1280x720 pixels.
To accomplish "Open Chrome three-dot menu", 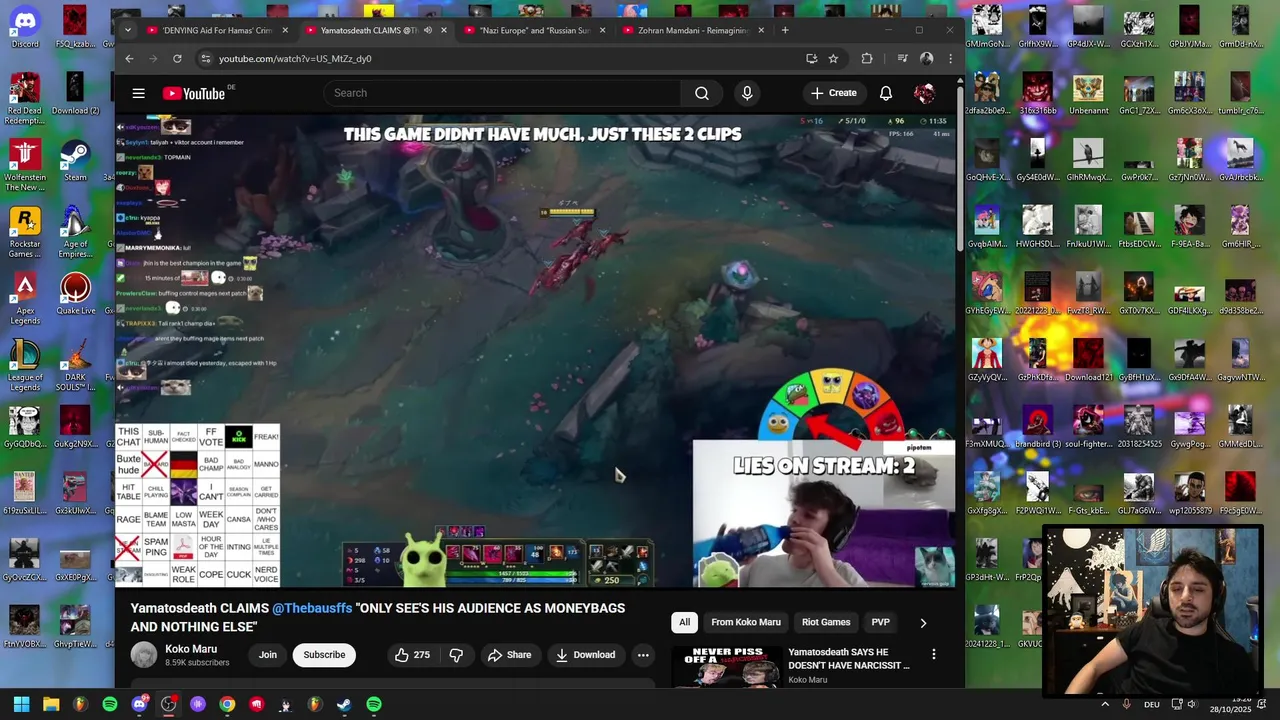I will 950,59.
